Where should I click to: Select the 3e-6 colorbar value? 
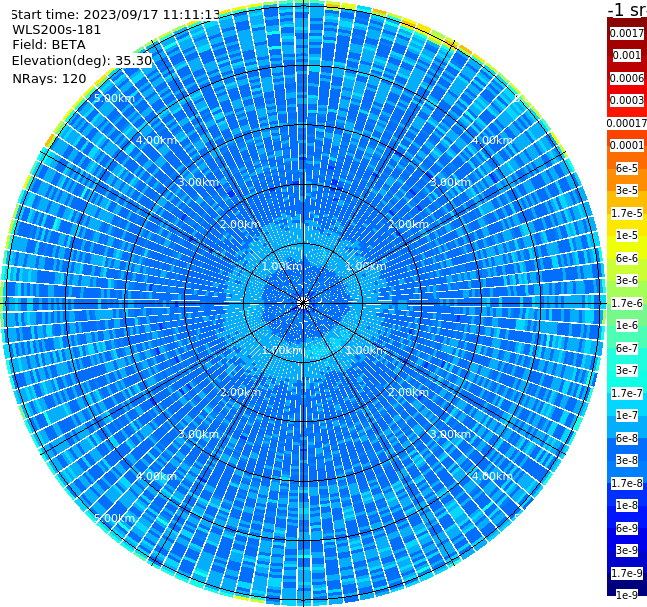pyautogui.click(x=627, y=280)
